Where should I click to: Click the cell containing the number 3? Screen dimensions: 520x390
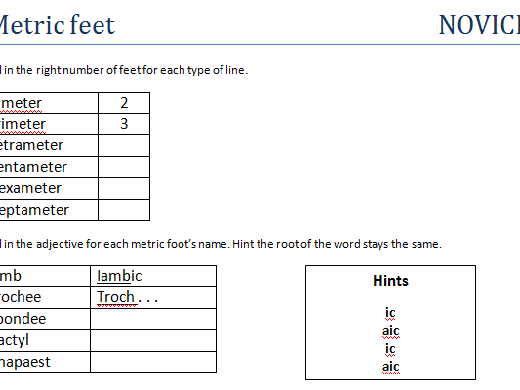(124, 124)
